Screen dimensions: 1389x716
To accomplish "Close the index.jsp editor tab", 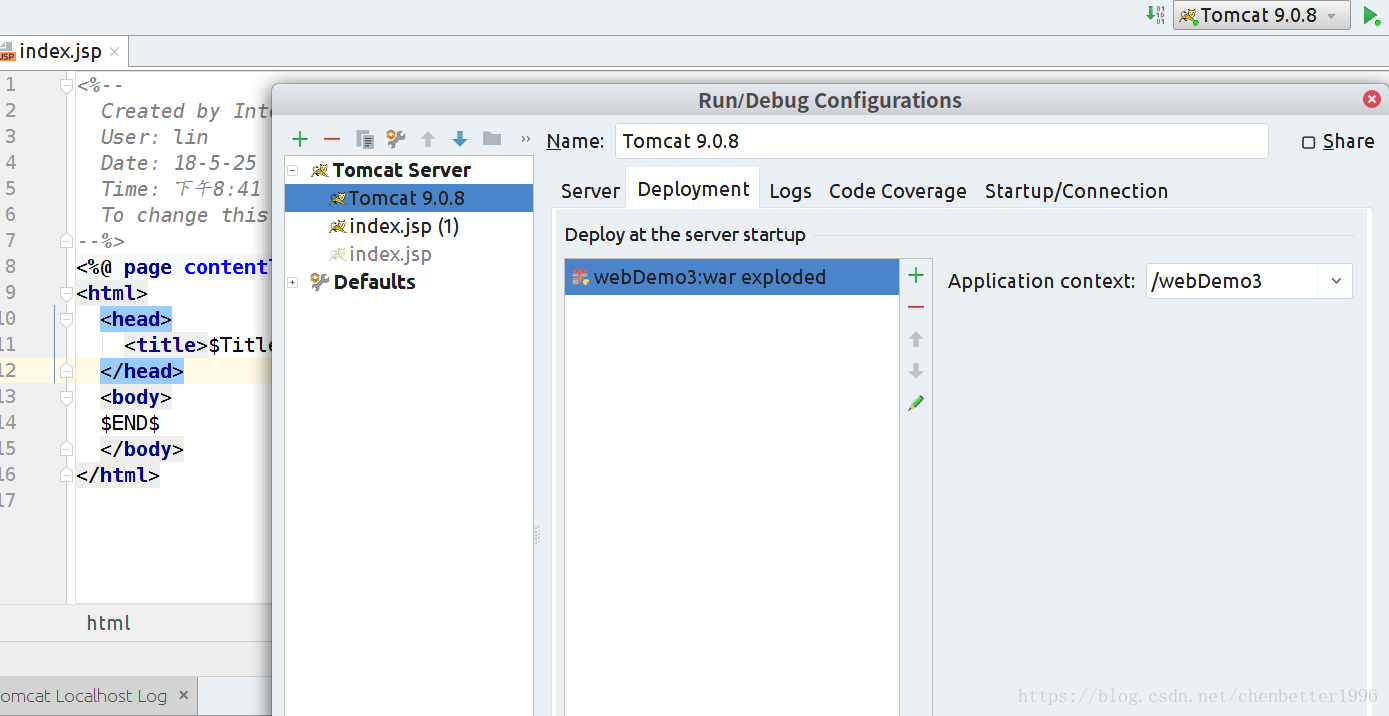I will [114, 52].
